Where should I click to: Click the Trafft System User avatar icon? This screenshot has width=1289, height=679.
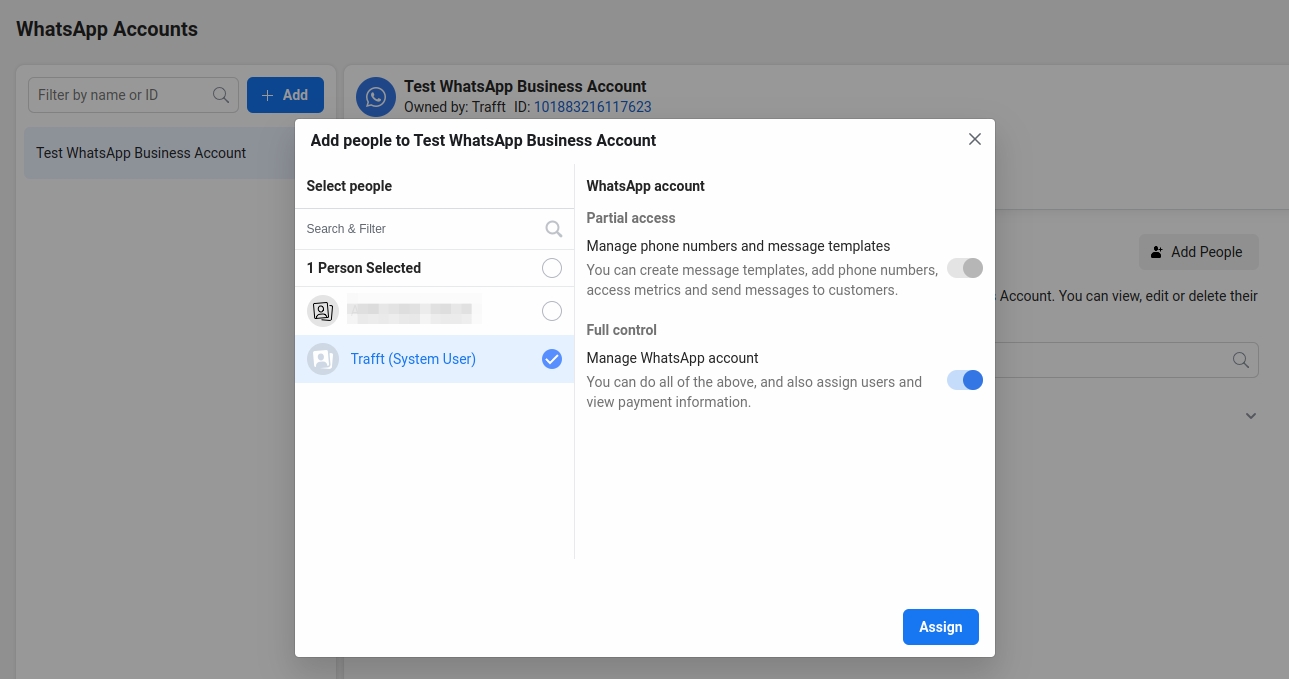[323, 359]
